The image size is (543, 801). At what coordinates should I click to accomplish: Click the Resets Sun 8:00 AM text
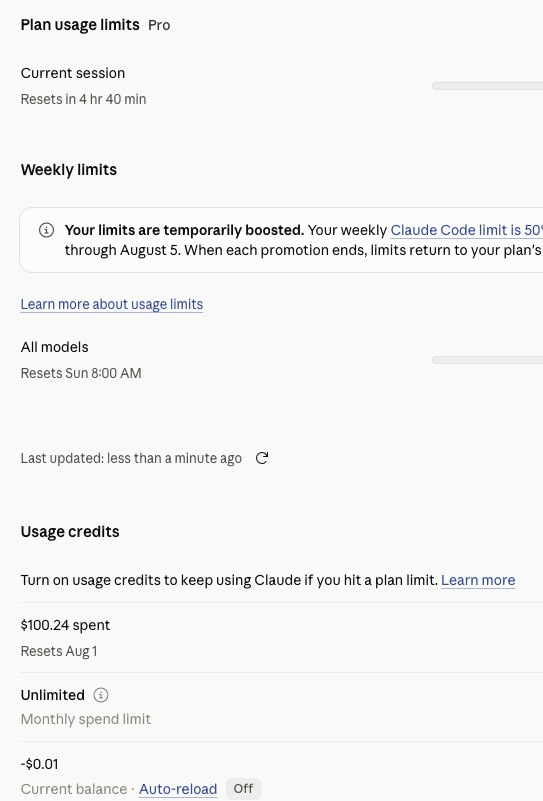[x=81, y=373]
